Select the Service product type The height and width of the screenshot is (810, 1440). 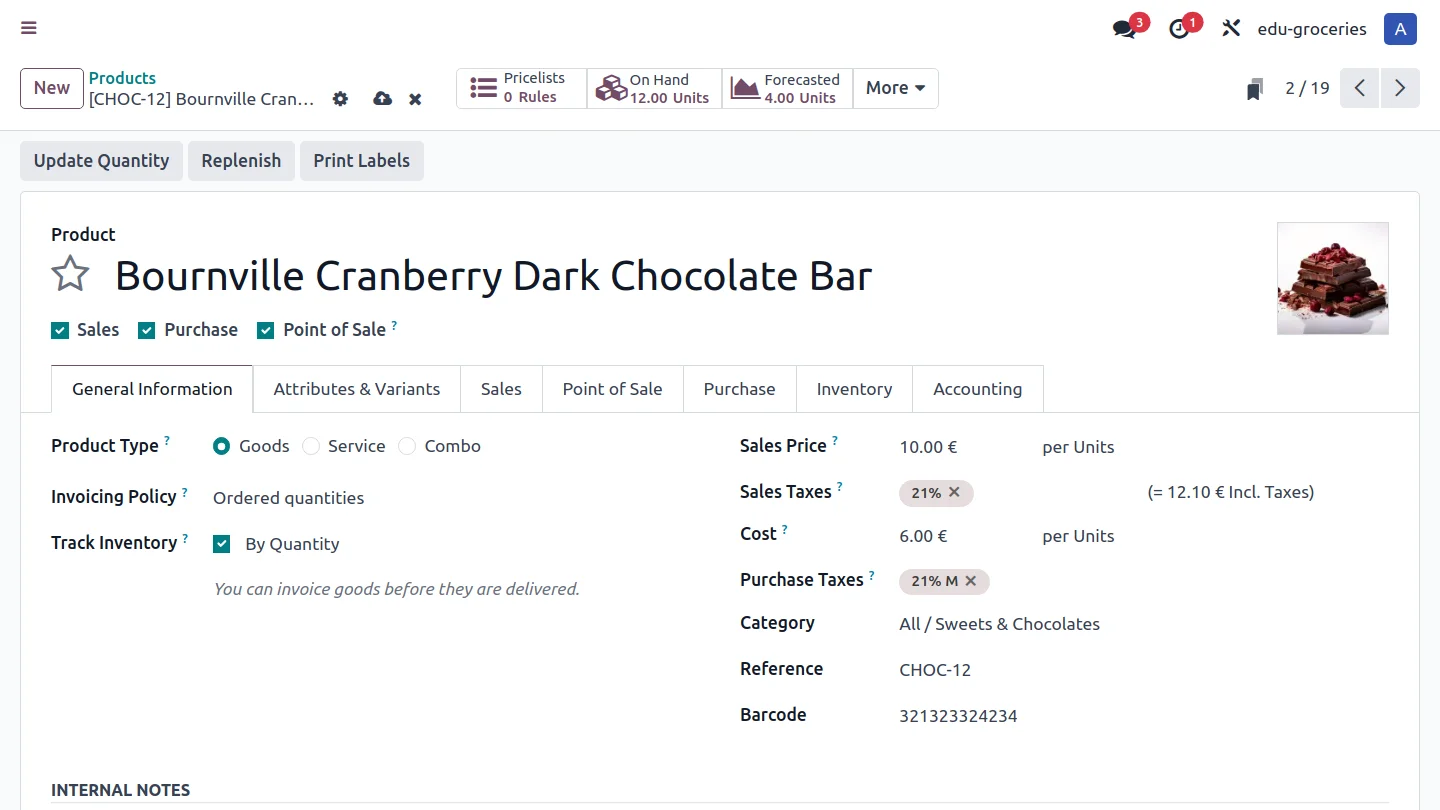[311, 446]
